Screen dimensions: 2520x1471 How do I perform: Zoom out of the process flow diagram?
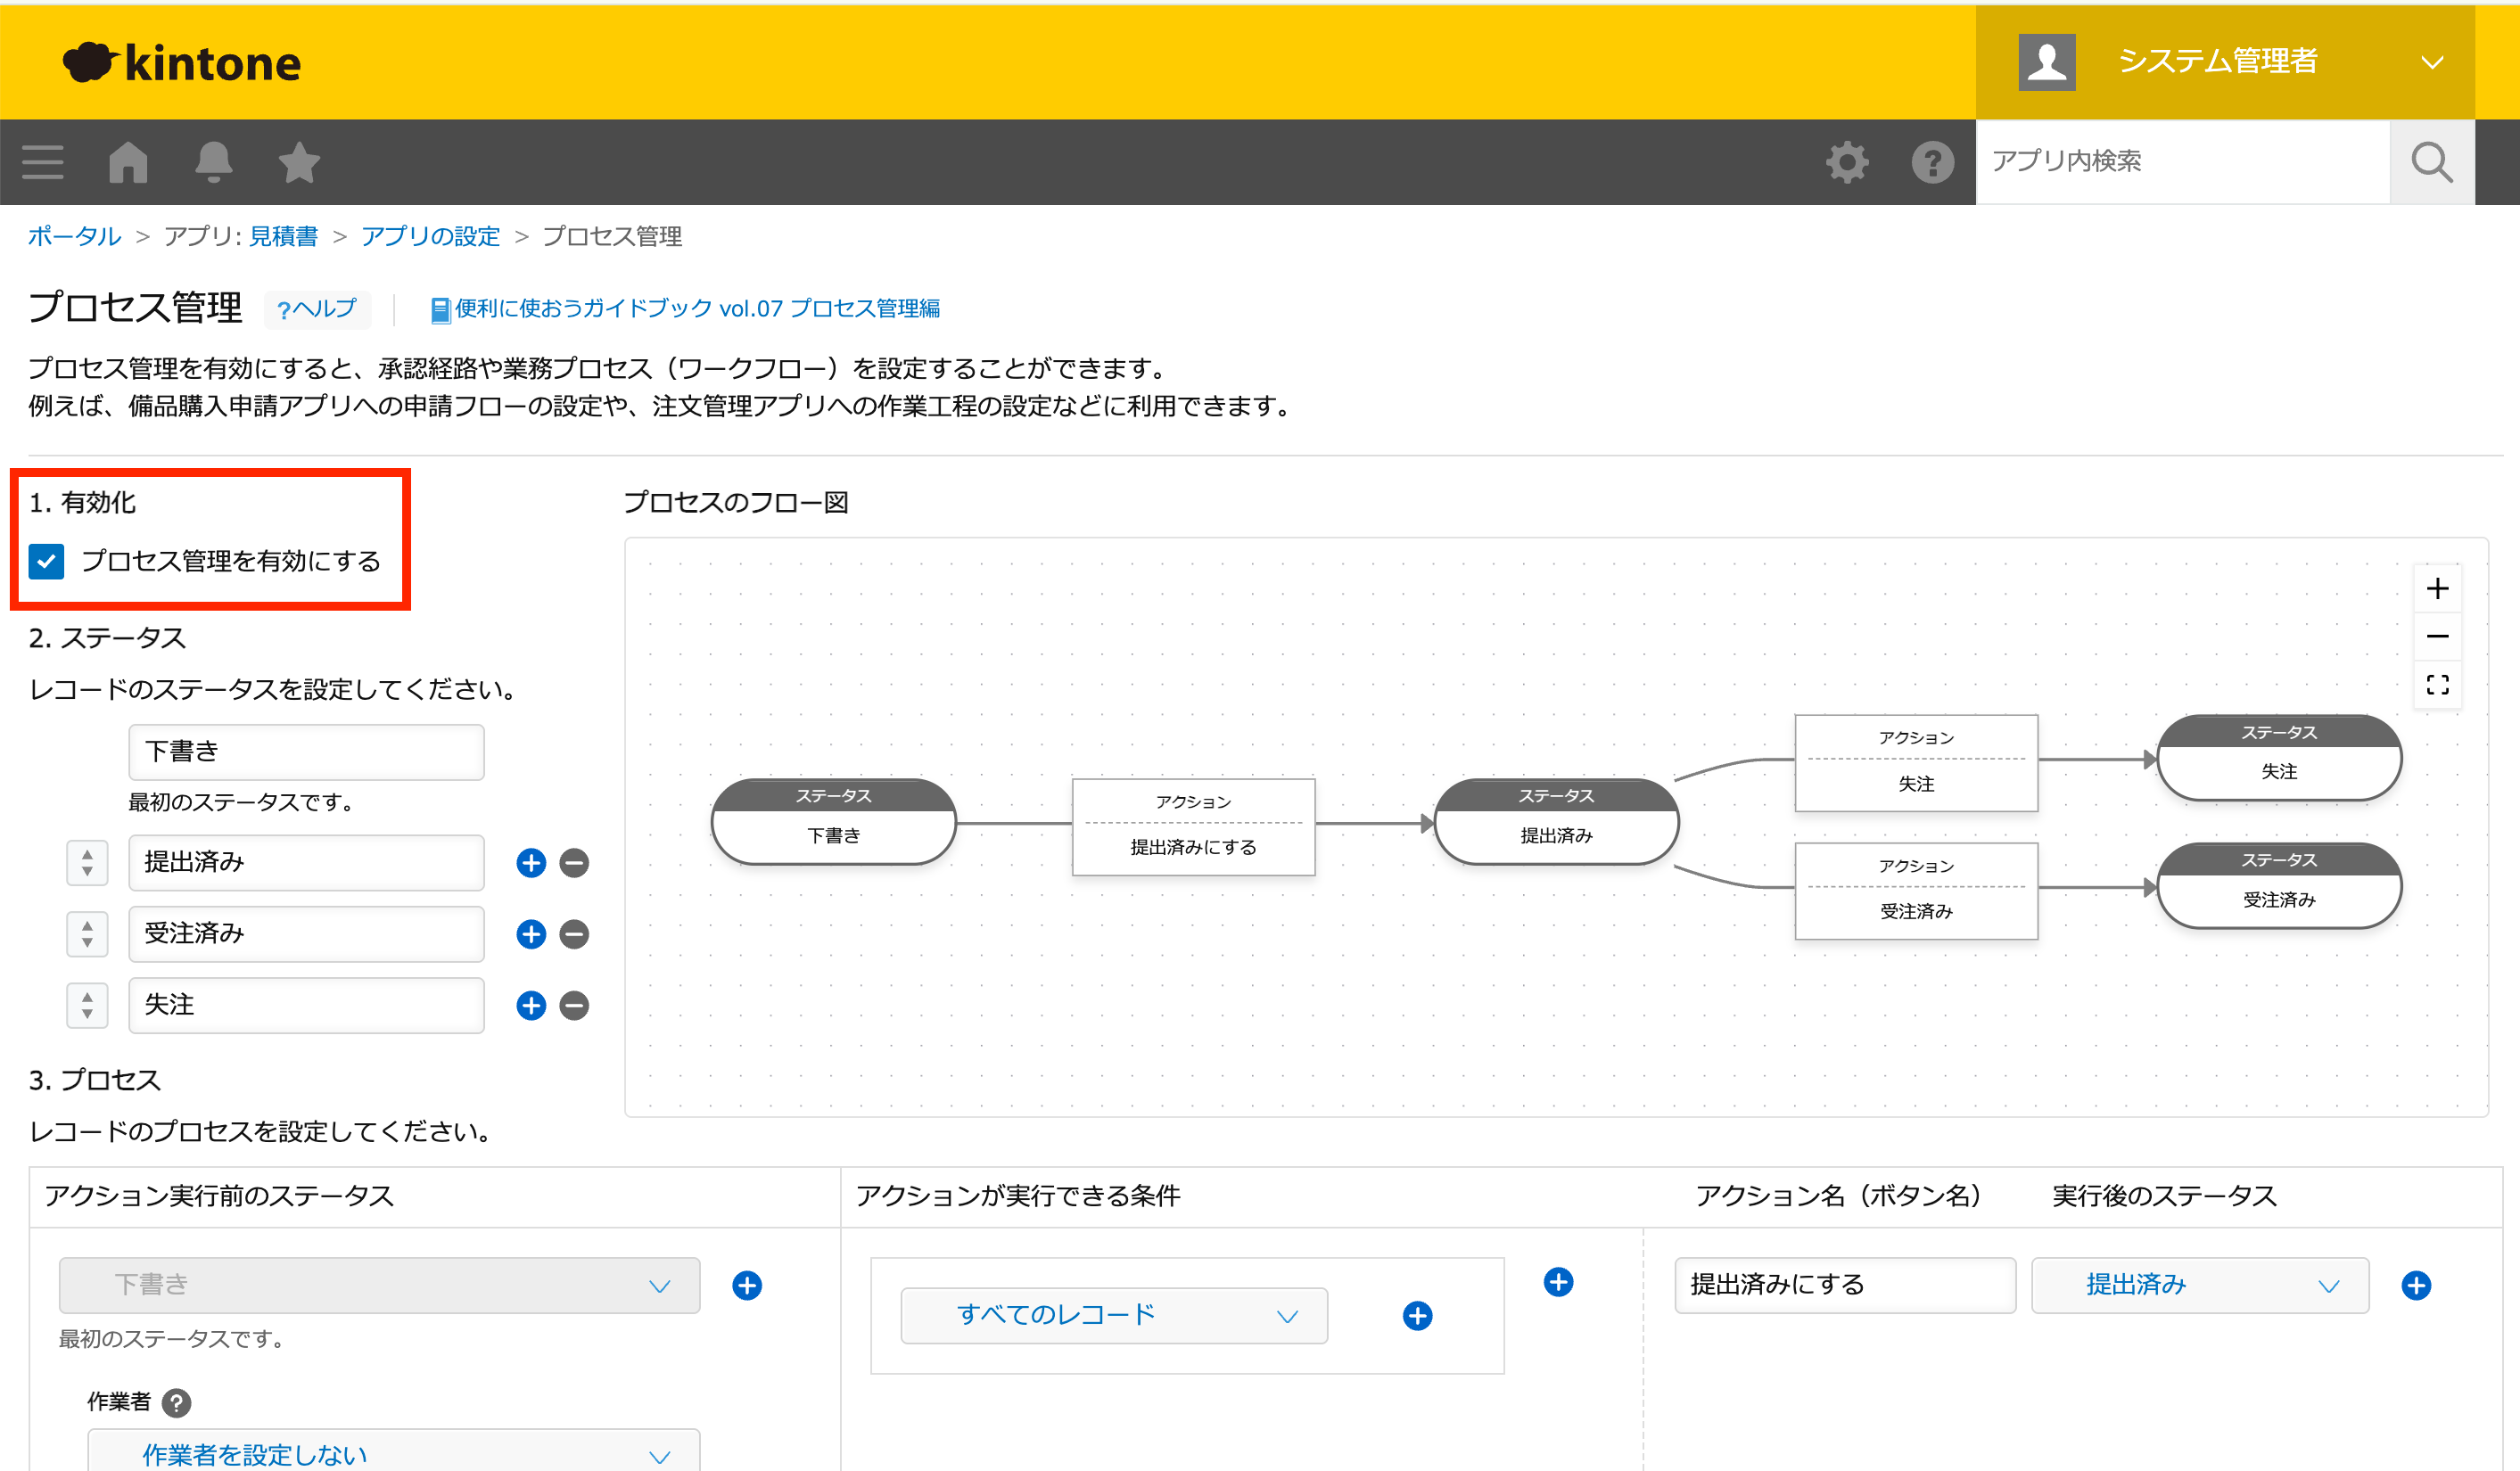2438,636
